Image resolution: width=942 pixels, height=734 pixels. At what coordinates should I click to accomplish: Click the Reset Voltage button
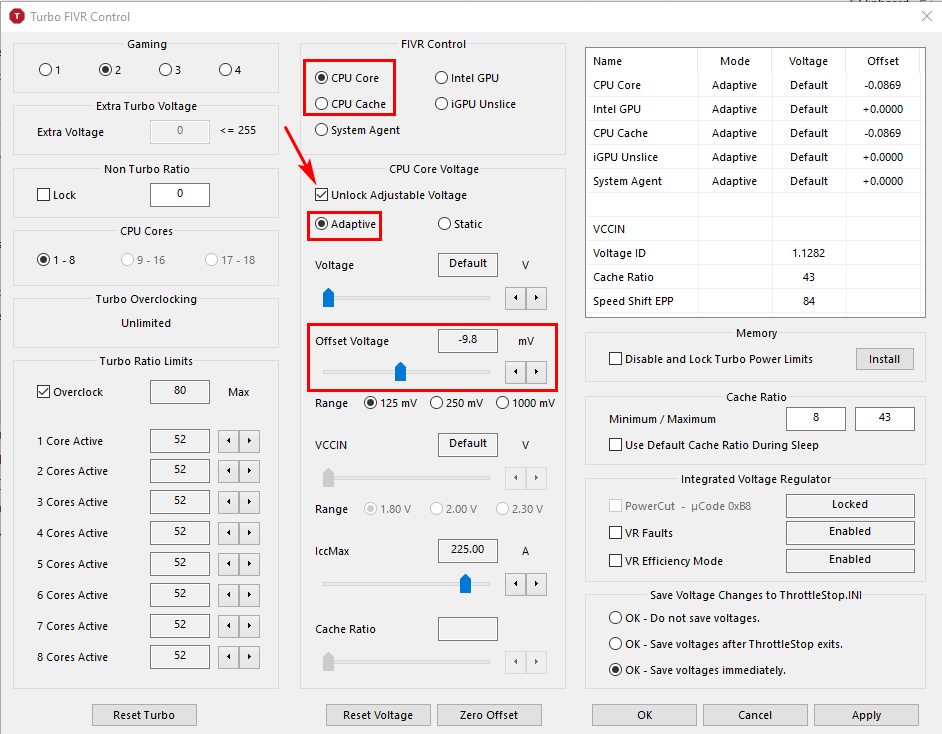[378, 715]
